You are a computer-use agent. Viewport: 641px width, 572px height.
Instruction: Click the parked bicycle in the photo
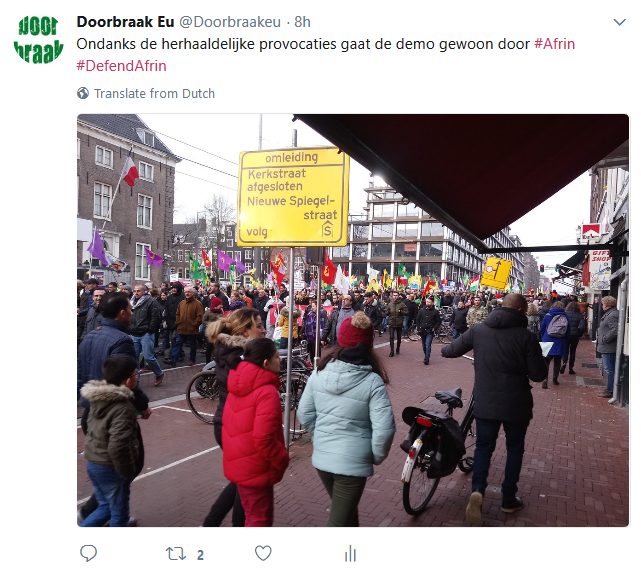437,448
